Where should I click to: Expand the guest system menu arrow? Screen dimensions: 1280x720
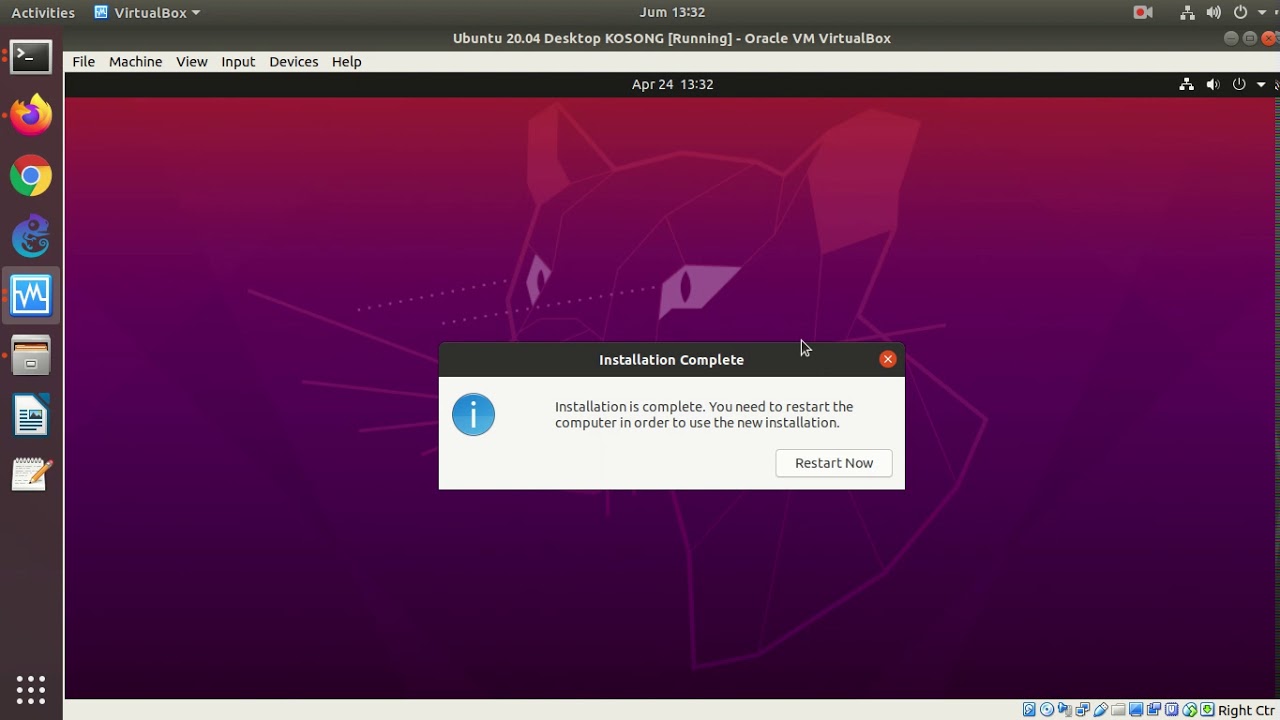pos(1261,85)
